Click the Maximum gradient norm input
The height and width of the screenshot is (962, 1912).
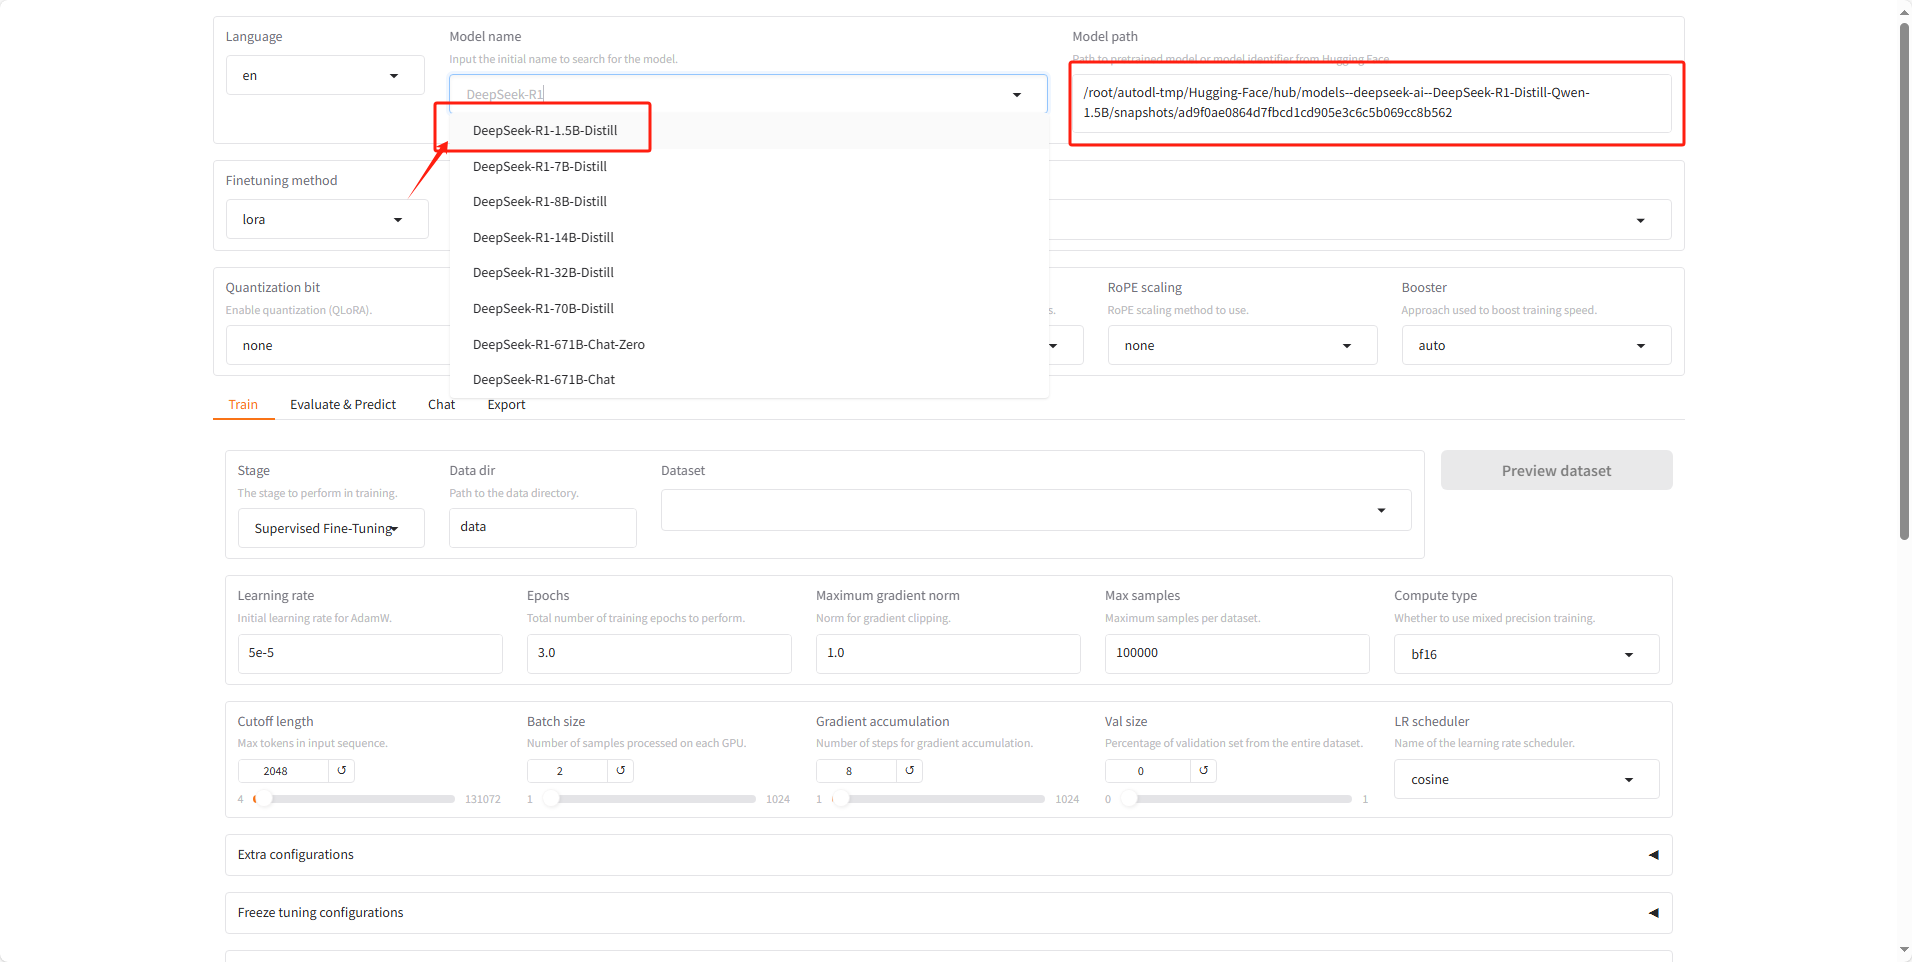[948, 654]
